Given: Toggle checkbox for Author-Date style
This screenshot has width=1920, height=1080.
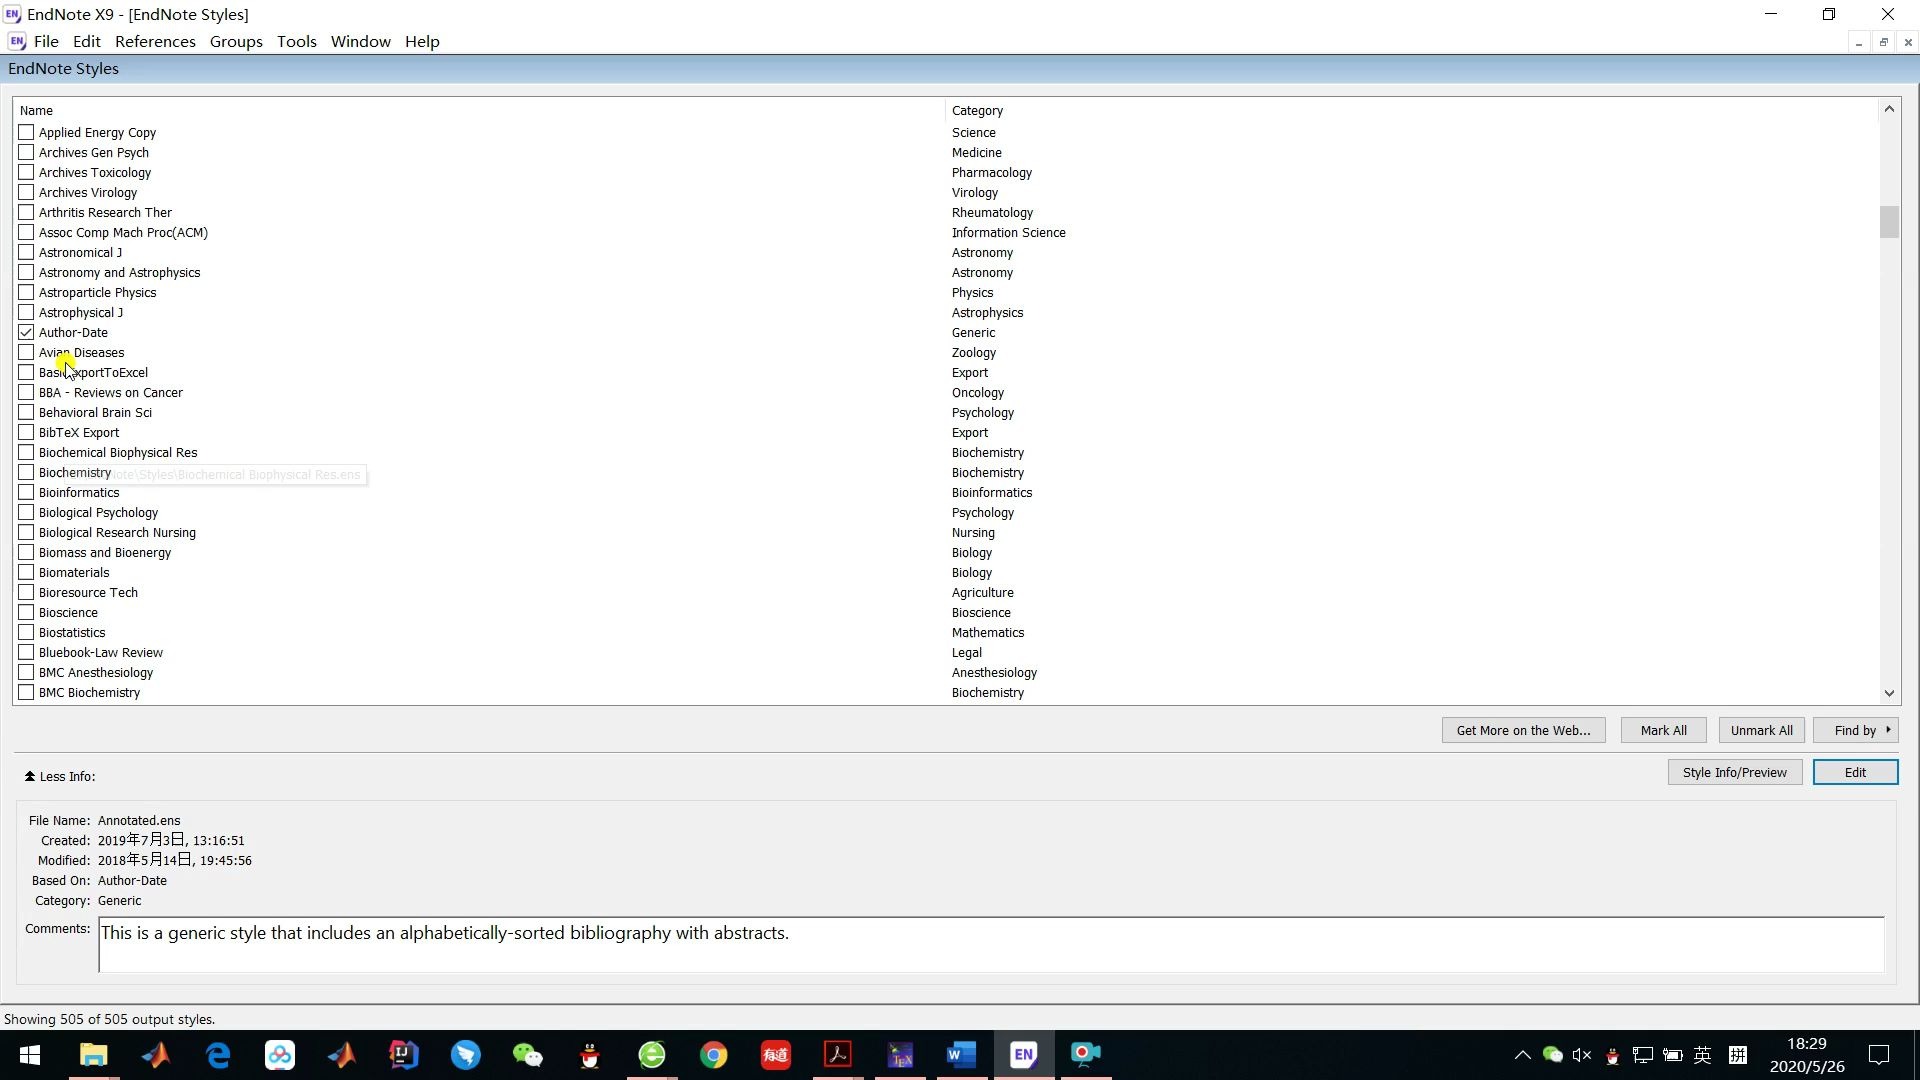Looking at the screenshot, I should [x=26, y=332].
